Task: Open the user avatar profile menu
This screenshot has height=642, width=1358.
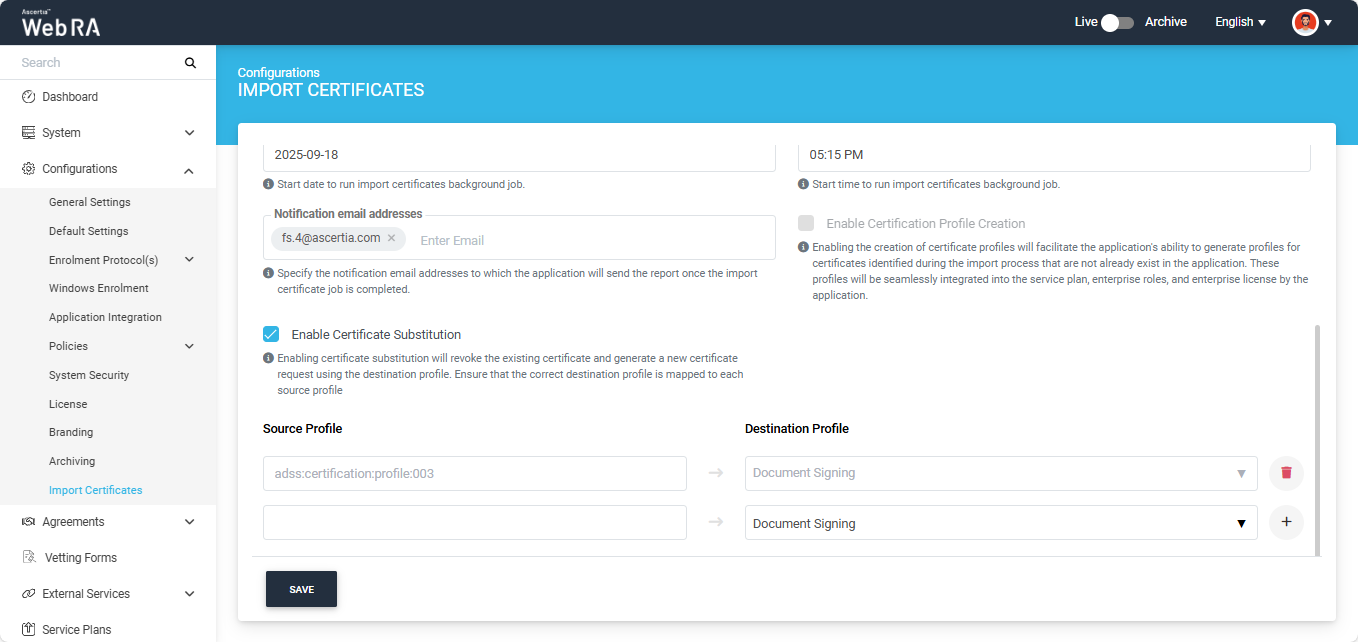Action: [x=1311, y=22]
